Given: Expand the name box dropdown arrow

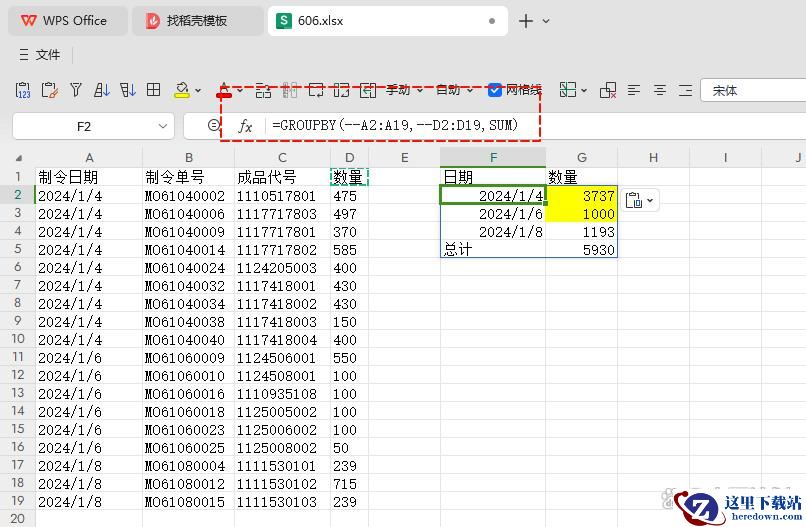Looking at the screenshot, I should (162, 126).
